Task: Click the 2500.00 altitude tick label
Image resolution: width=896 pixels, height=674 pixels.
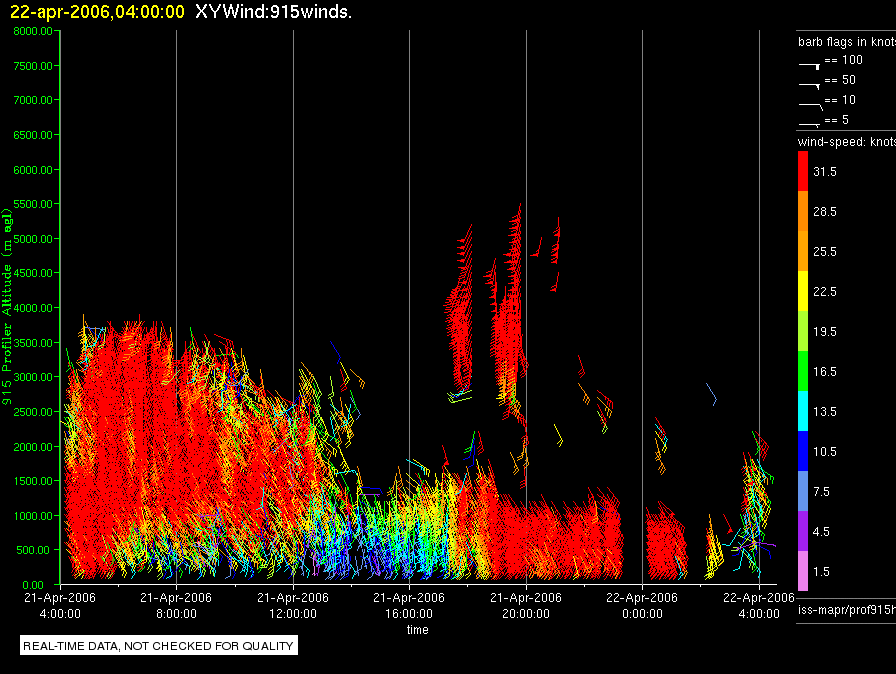Action: (x=33, y=412)
